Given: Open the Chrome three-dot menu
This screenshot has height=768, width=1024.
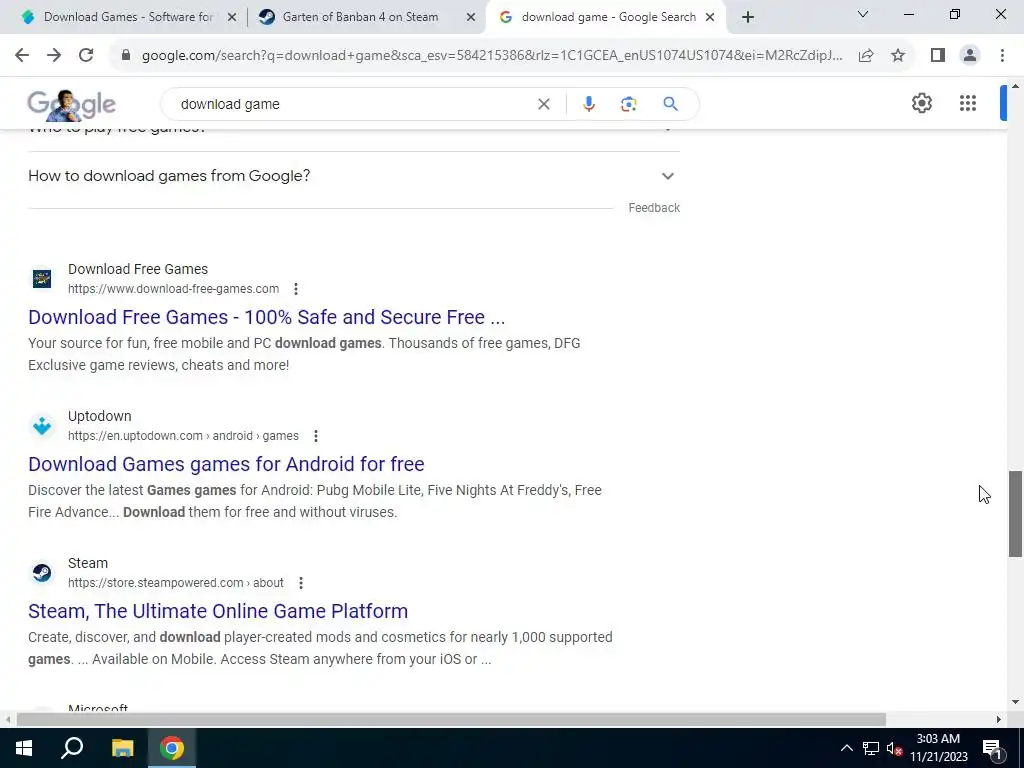Looking at the screenshot, I should click(x=1002, y=56).
